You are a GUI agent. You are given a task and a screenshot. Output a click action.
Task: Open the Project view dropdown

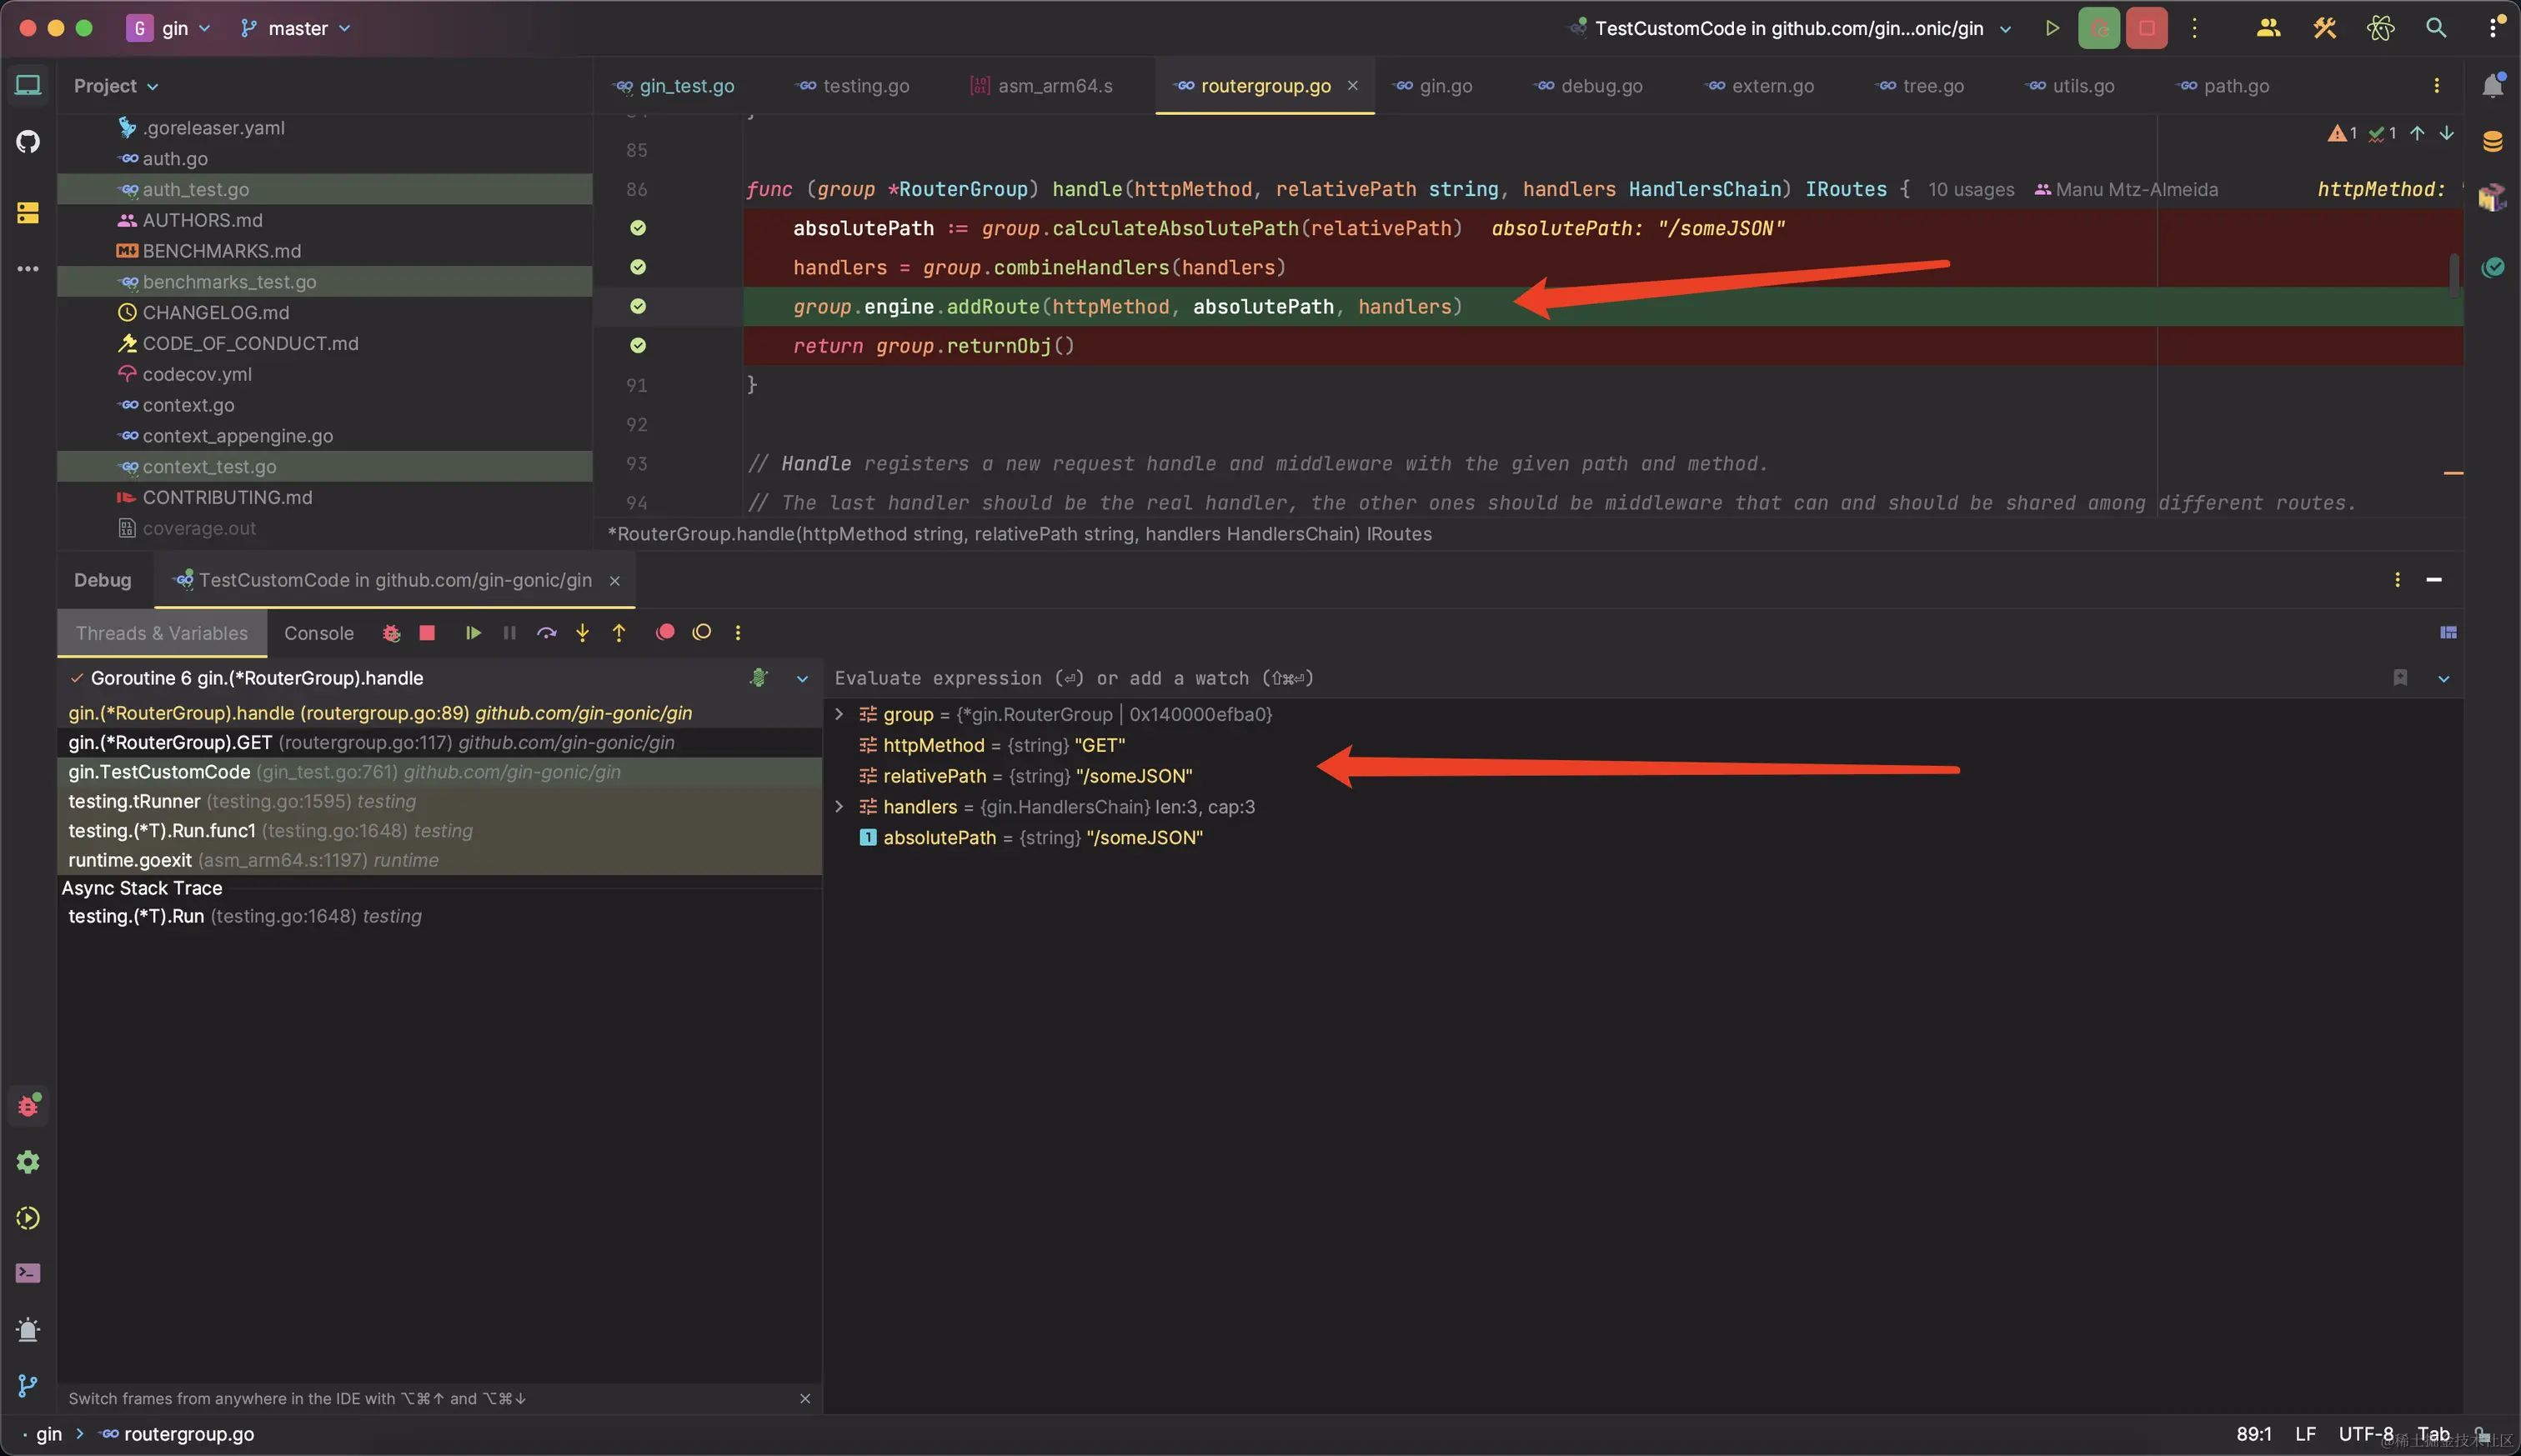click(x=116, y=86)
